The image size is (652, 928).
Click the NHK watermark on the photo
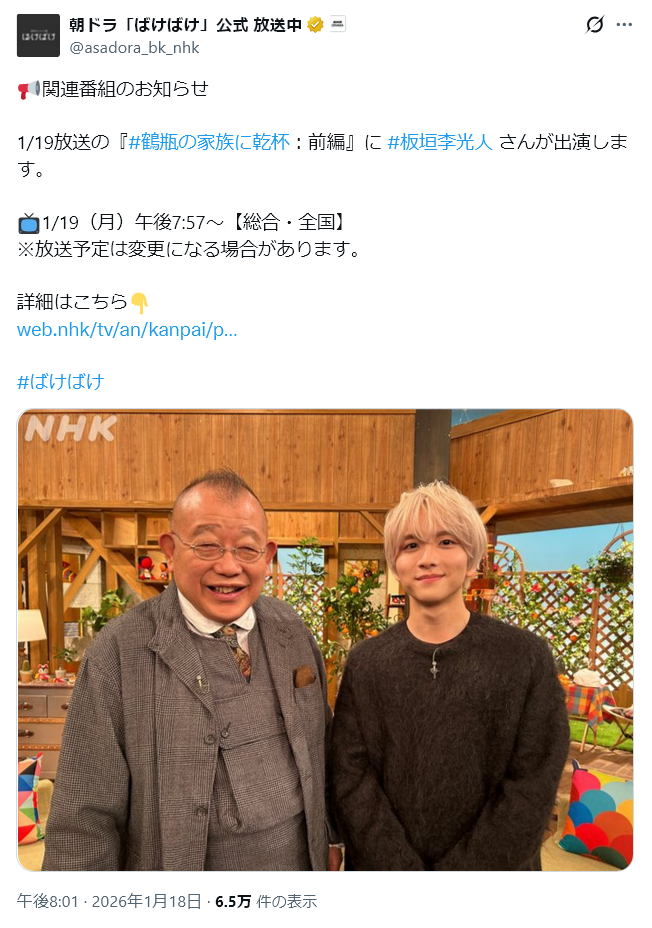[71, 429]
